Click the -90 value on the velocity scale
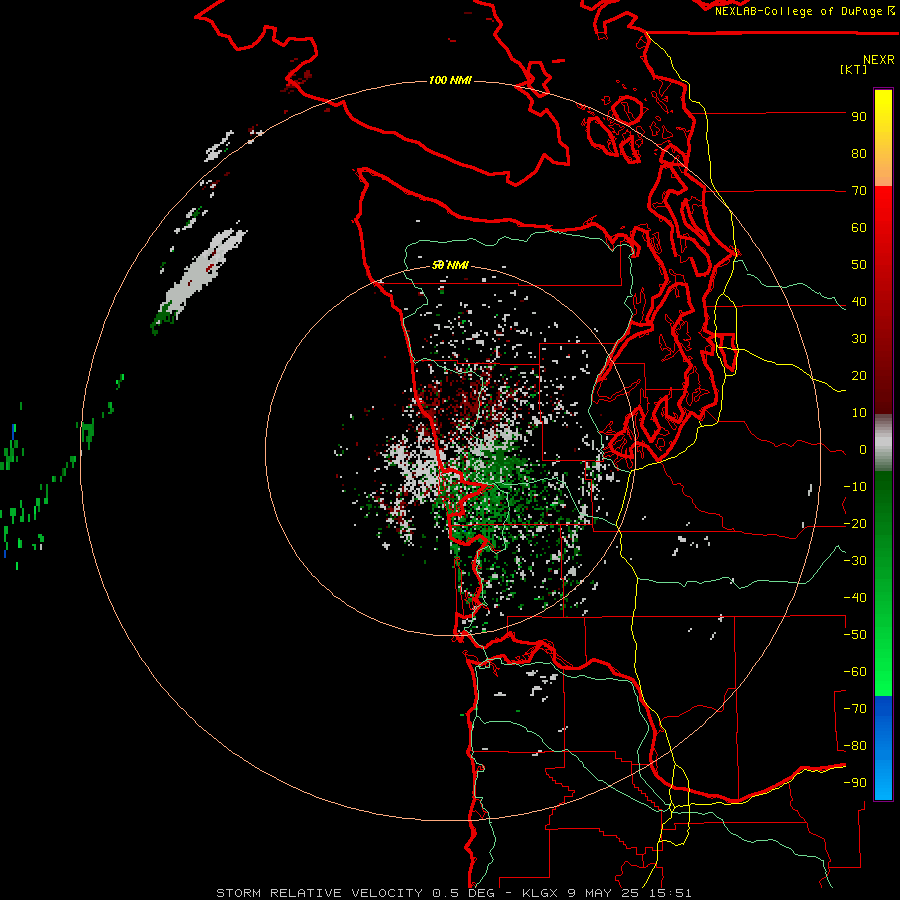Screen dimensions: 900x900 (855, 783)
